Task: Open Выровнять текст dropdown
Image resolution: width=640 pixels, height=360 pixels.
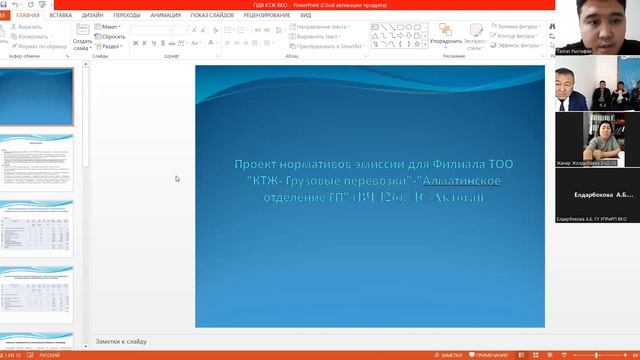Action: [x=315, y=36]
